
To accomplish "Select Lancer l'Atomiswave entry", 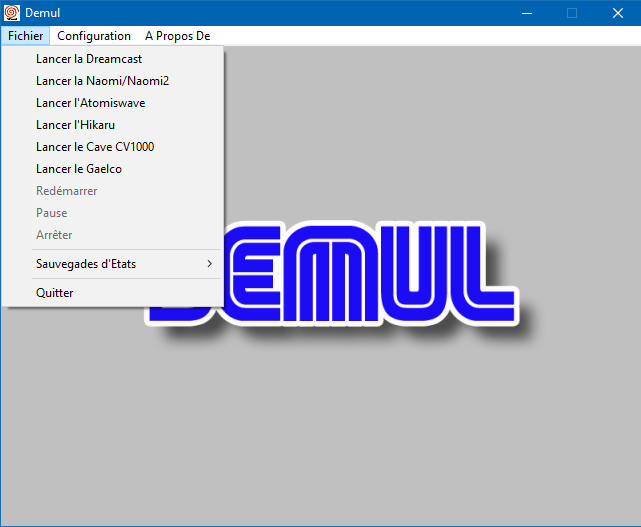I will coord(112,103).
